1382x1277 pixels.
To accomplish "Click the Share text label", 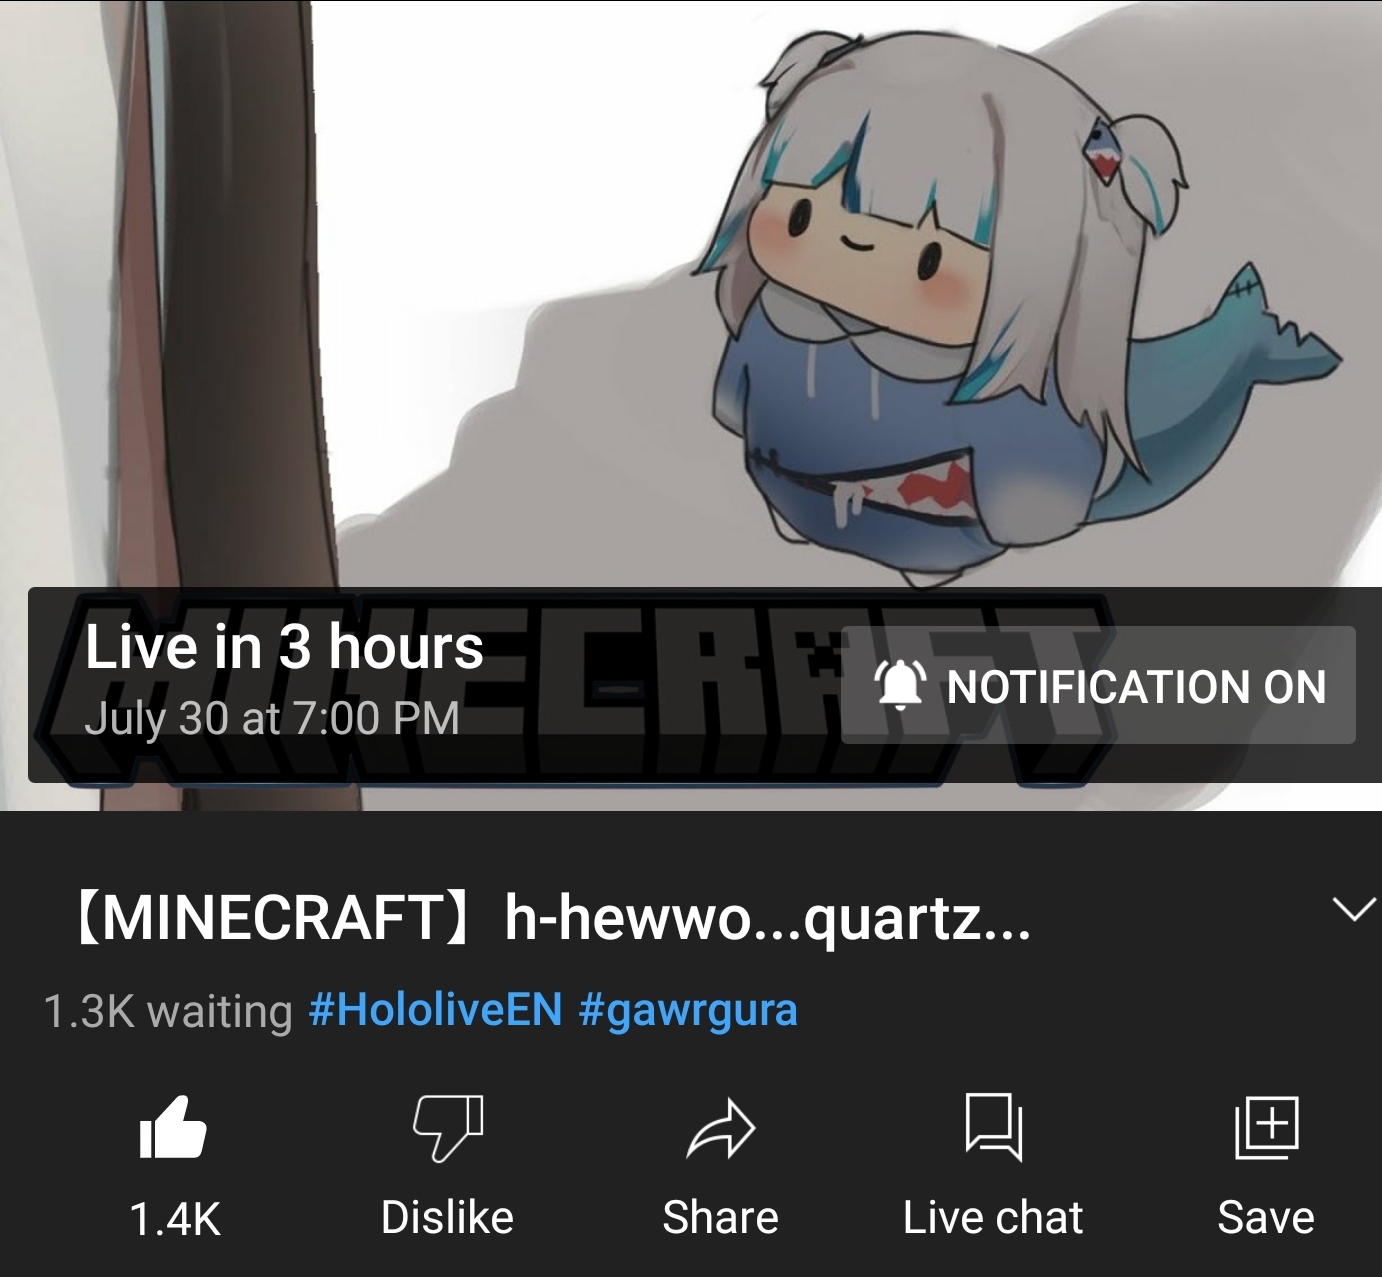I will point(720,1217).
